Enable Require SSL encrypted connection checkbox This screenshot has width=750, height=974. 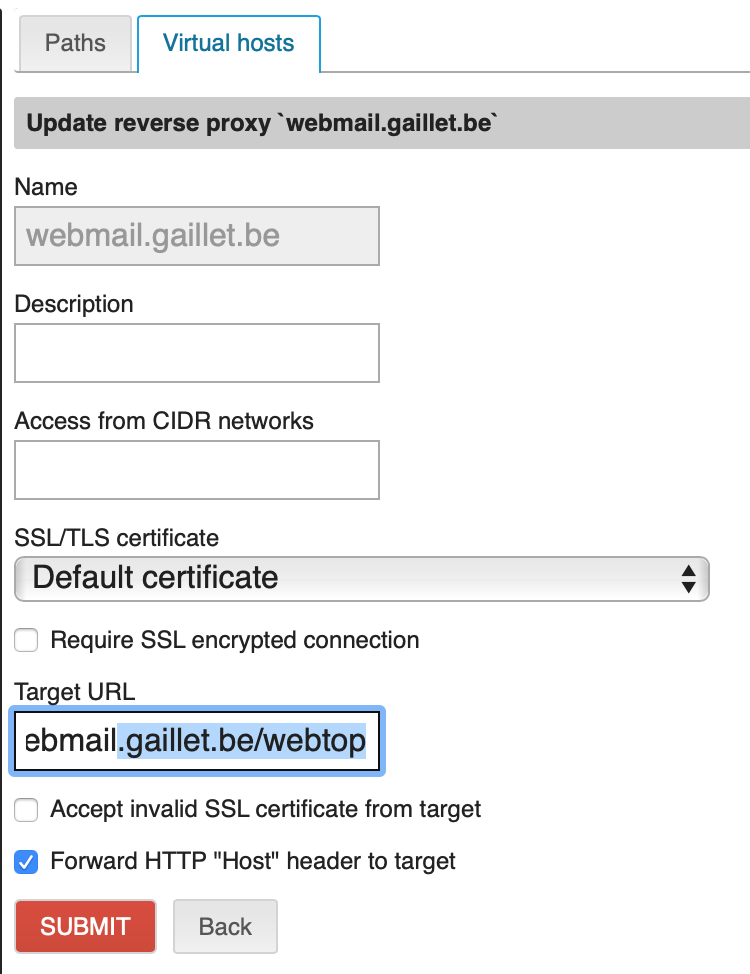27,640
